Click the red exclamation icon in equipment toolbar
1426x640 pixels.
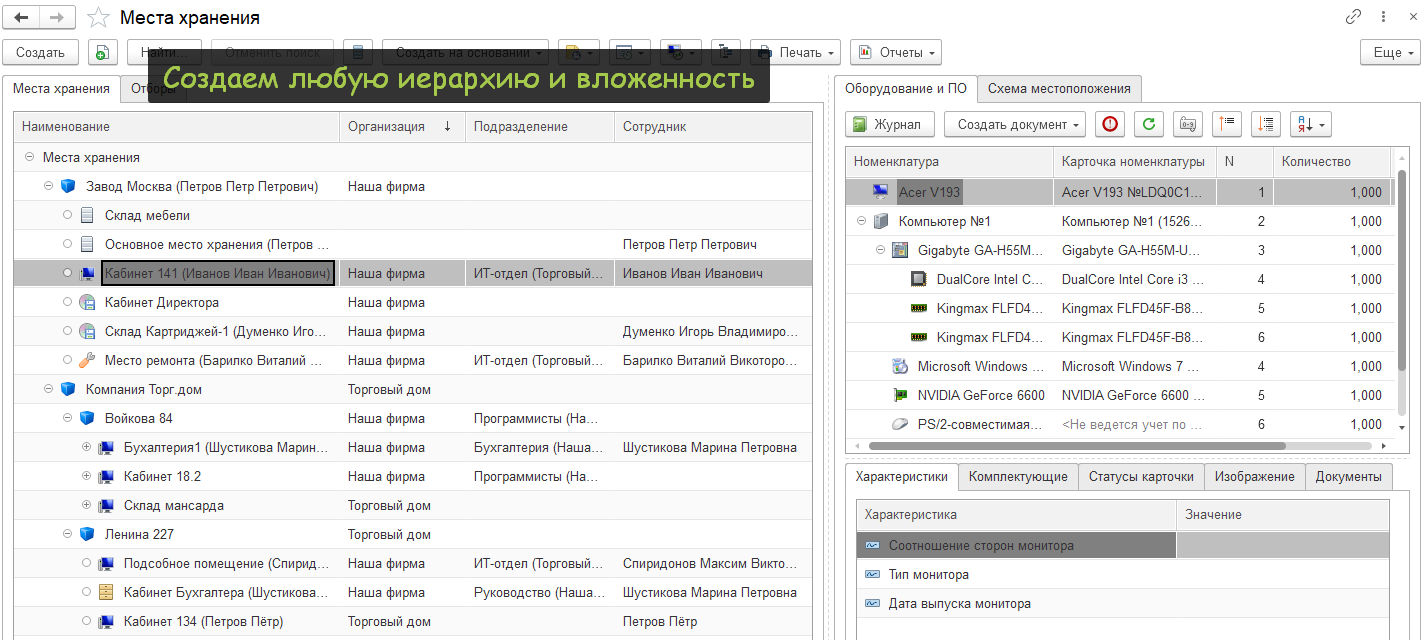(x=1110, y=124)
